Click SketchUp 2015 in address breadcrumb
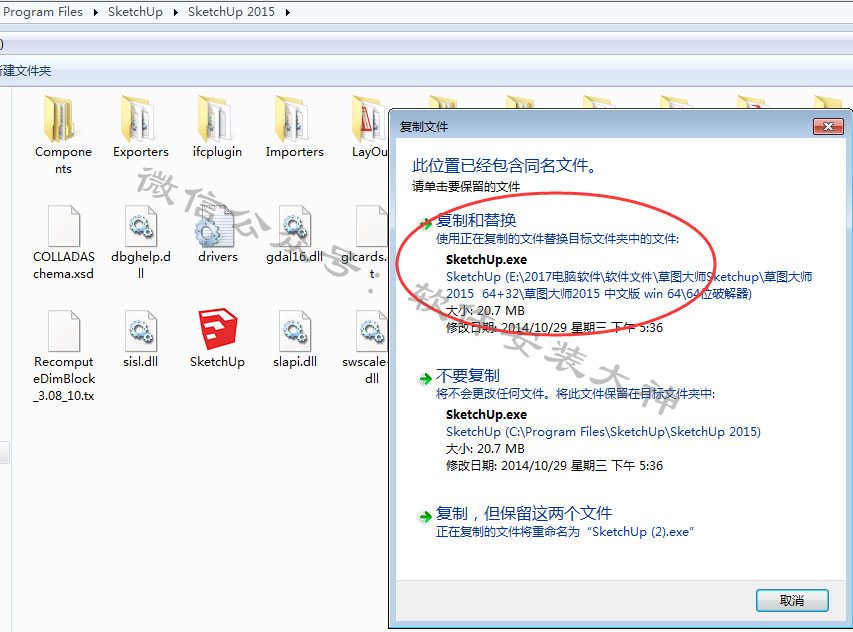Screen dimensions: 853x632 [x=231, y=11]
